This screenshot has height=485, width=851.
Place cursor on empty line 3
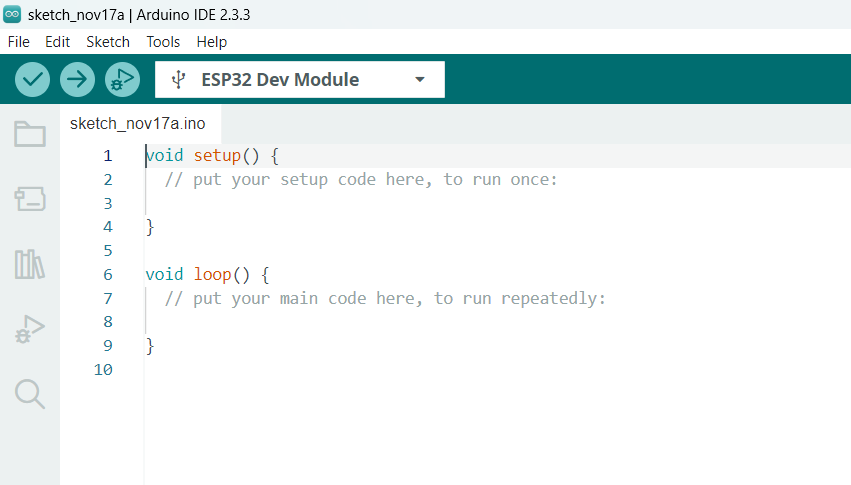[x=300, y=203]
